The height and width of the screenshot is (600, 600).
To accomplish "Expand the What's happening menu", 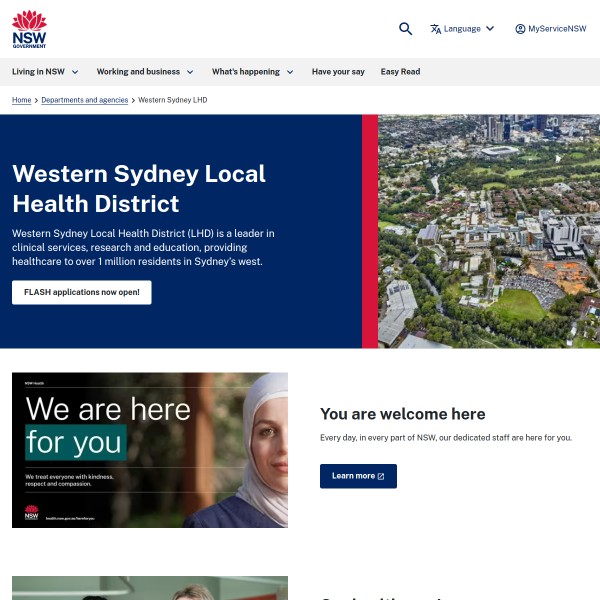I will (x=253, y=72).
